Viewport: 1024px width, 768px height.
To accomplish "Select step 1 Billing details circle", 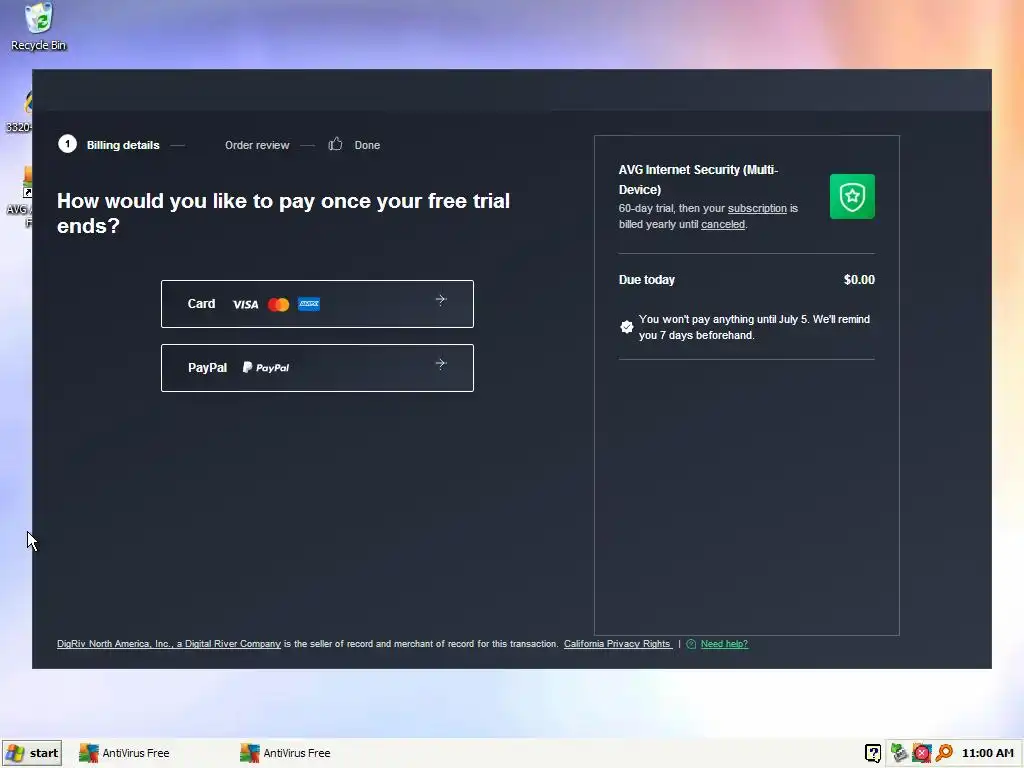I will [x=67, y=144].
